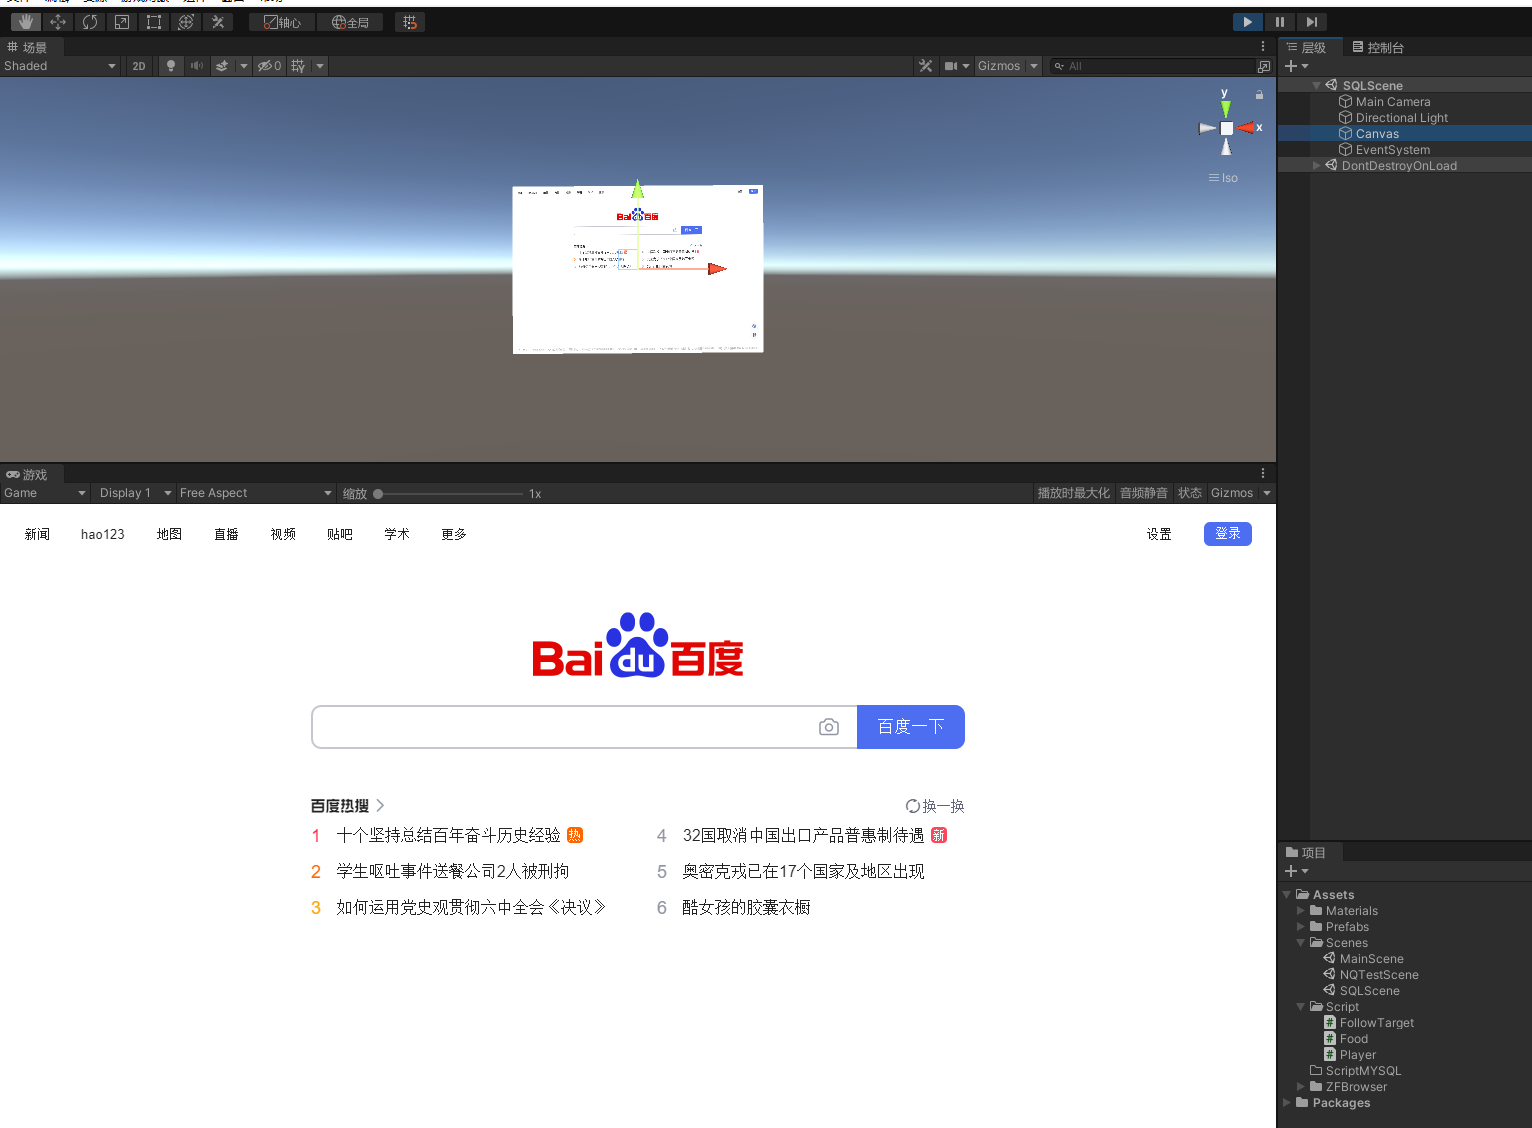The width and height of the screenshot is (1532, 1128).
Task: Open Scene view more options menu
Action: coord(1263,47)
